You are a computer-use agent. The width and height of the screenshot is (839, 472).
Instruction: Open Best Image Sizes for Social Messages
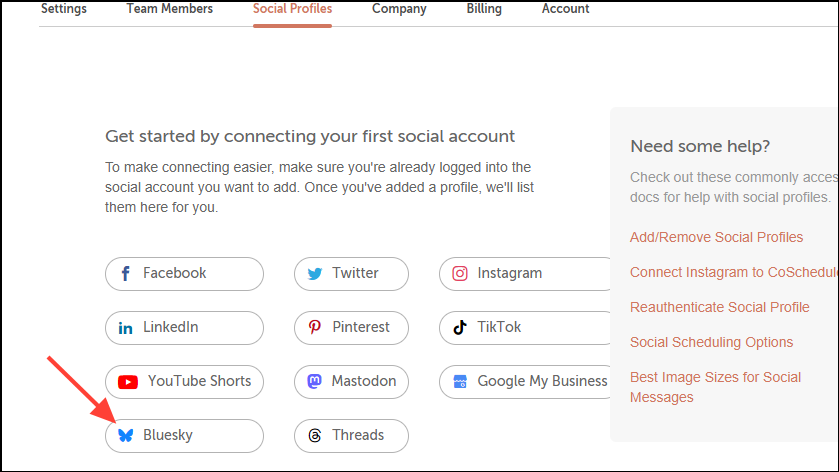click(x=715, y=387)
